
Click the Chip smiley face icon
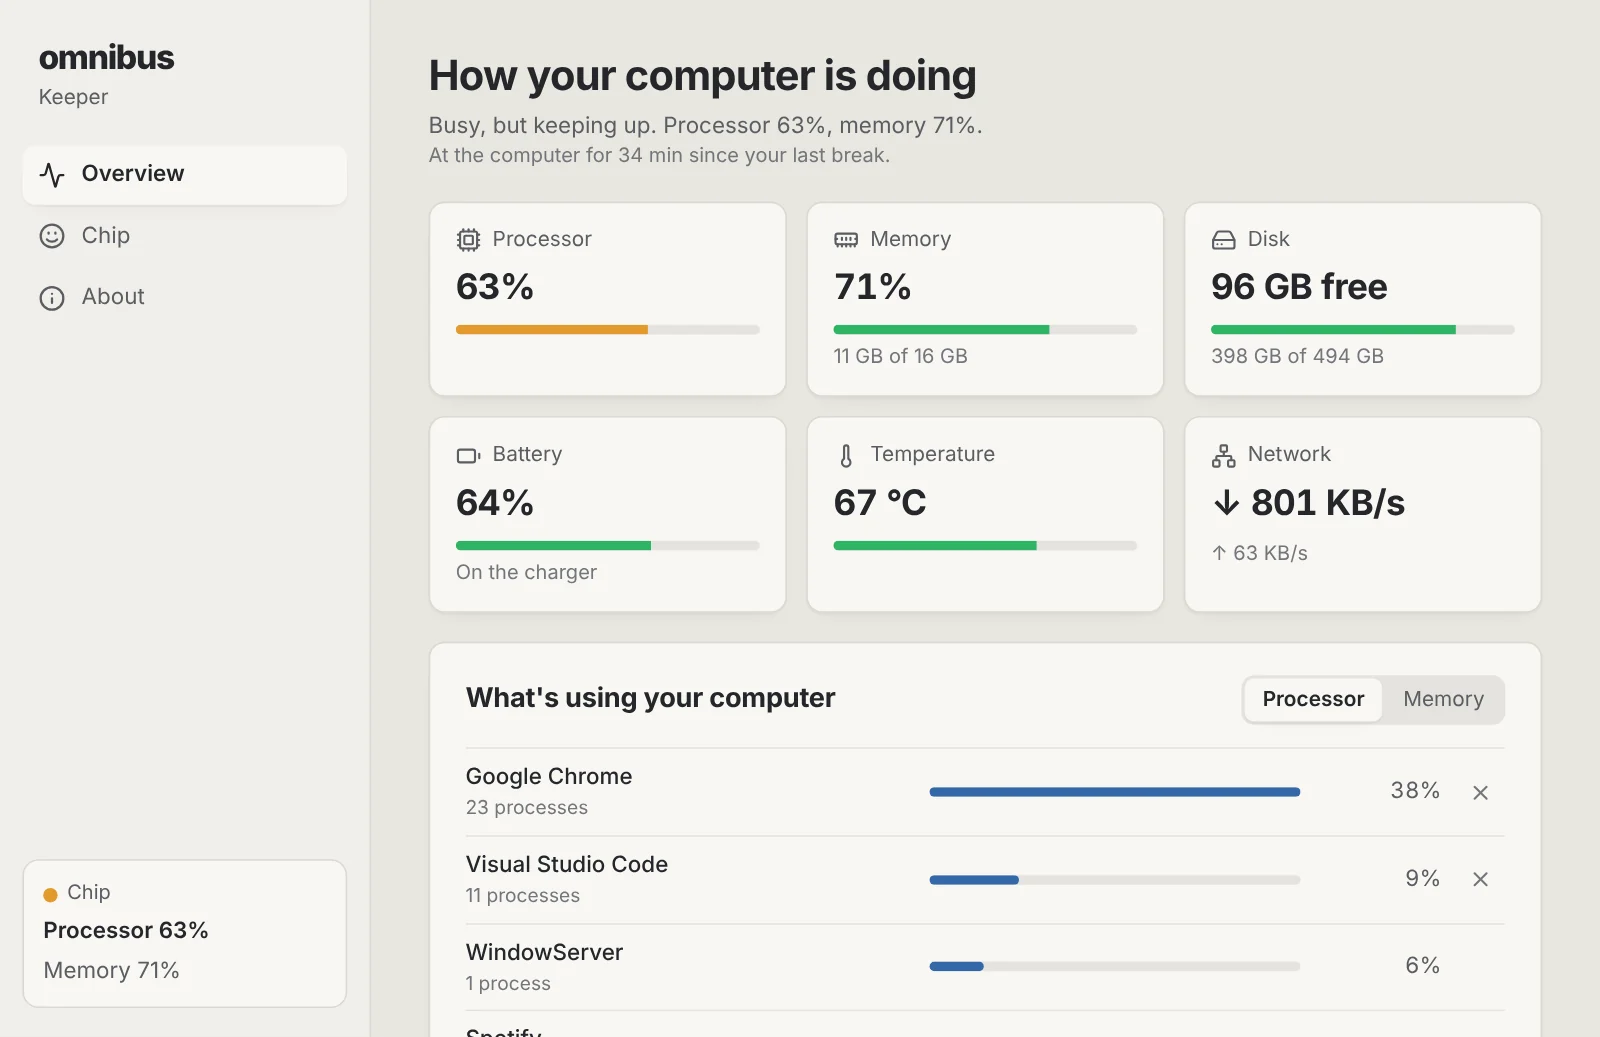[x=52, y=236]
